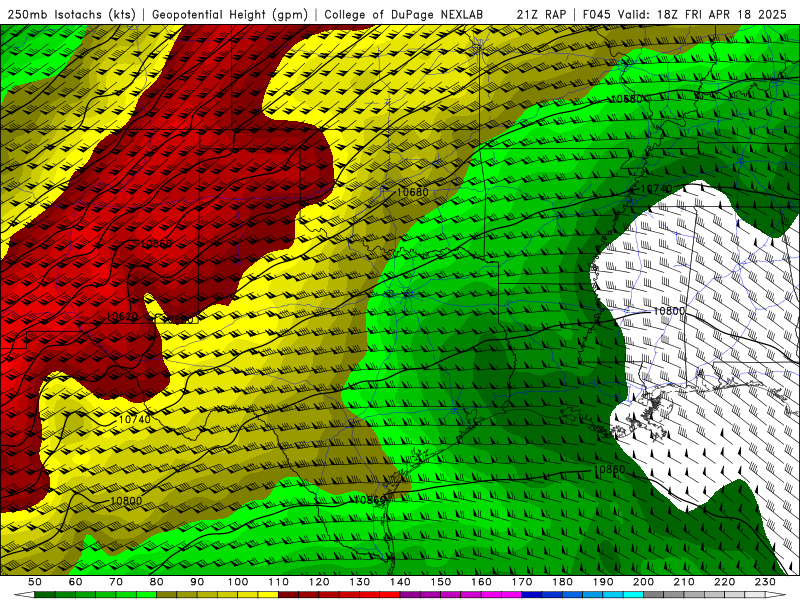Click the 10740 contour label in yellow area
The image size is (800, 600).
click(x=135, y=419)
